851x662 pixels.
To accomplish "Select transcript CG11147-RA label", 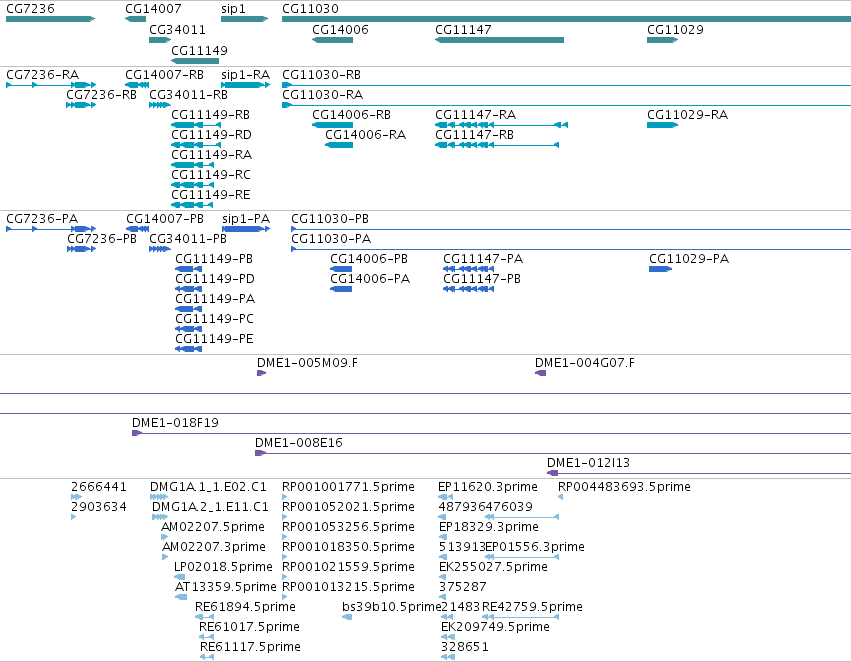I will (475, 114).
